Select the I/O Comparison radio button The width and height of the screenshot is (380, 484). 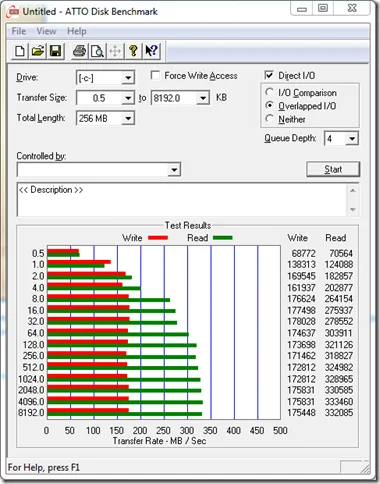269,92
